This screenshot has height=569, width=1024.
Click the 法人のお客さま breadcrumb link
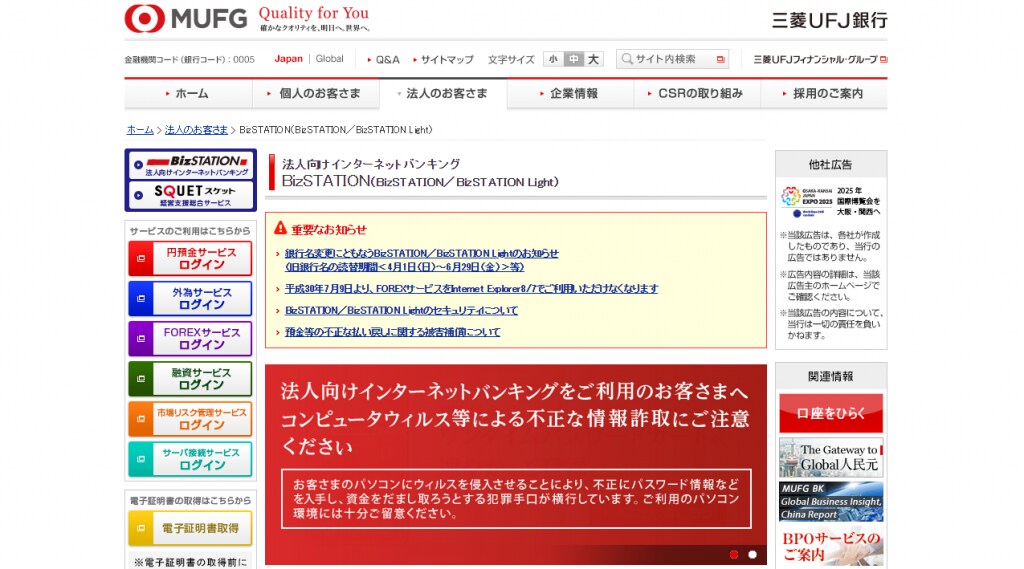tap(196, 129)
